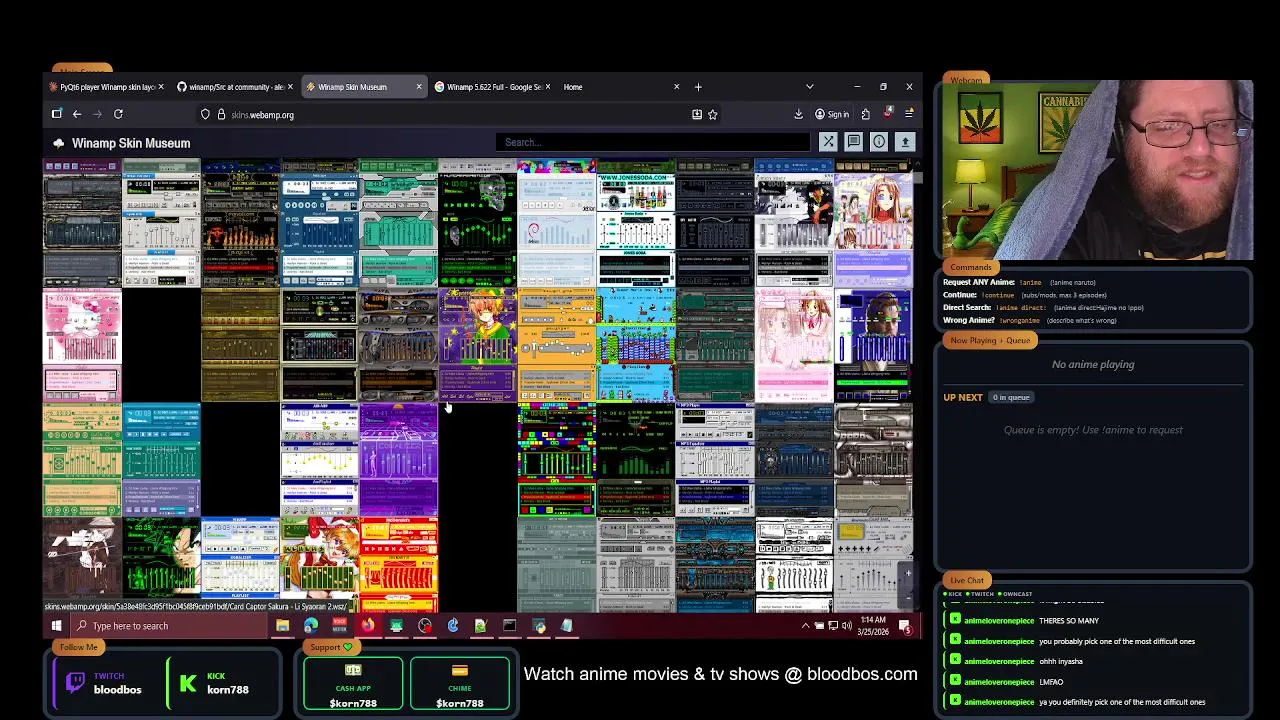Image resolution: width=1280 pixels, height=720 pixels.
Task: Click the Firefox taskbar icon
Action: click(368, 626)
